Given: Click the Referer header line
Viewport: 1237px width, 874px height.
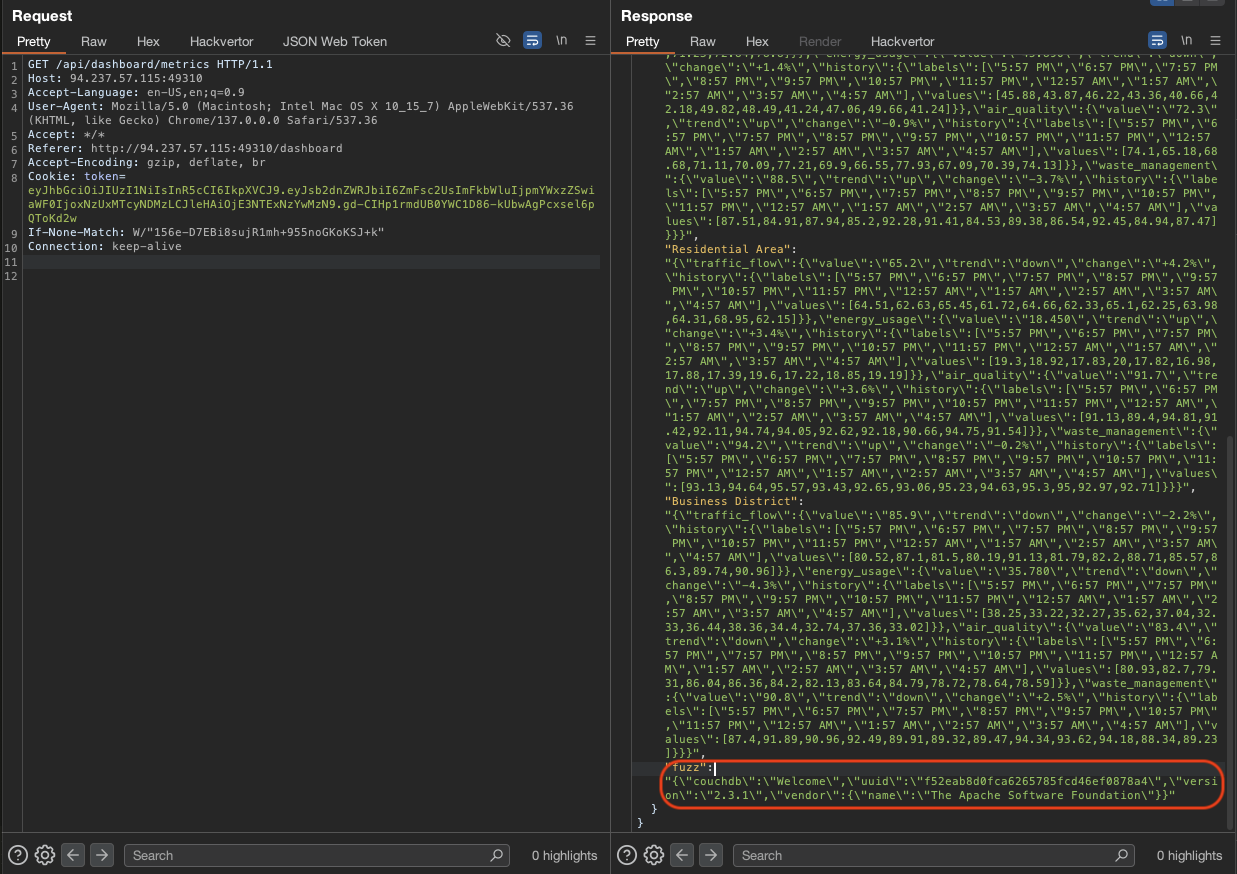Looking at the screenshot, I should [185, 148].
